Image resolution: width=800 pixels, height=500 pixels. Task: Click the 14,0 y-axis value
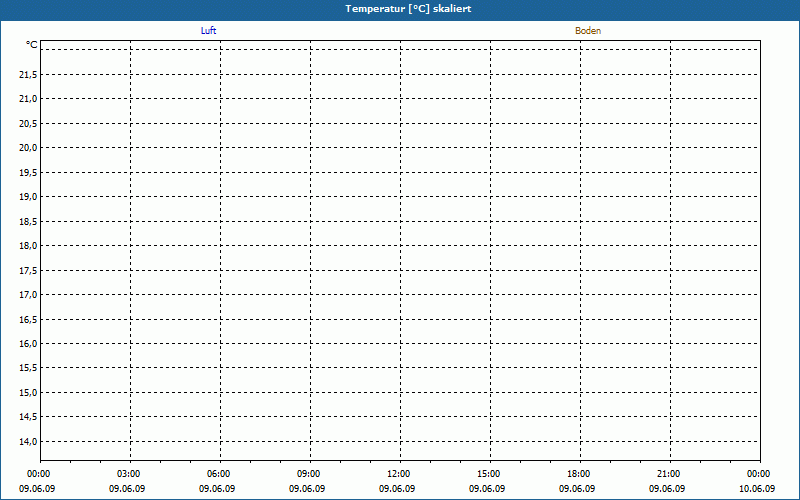pos(28,442)
